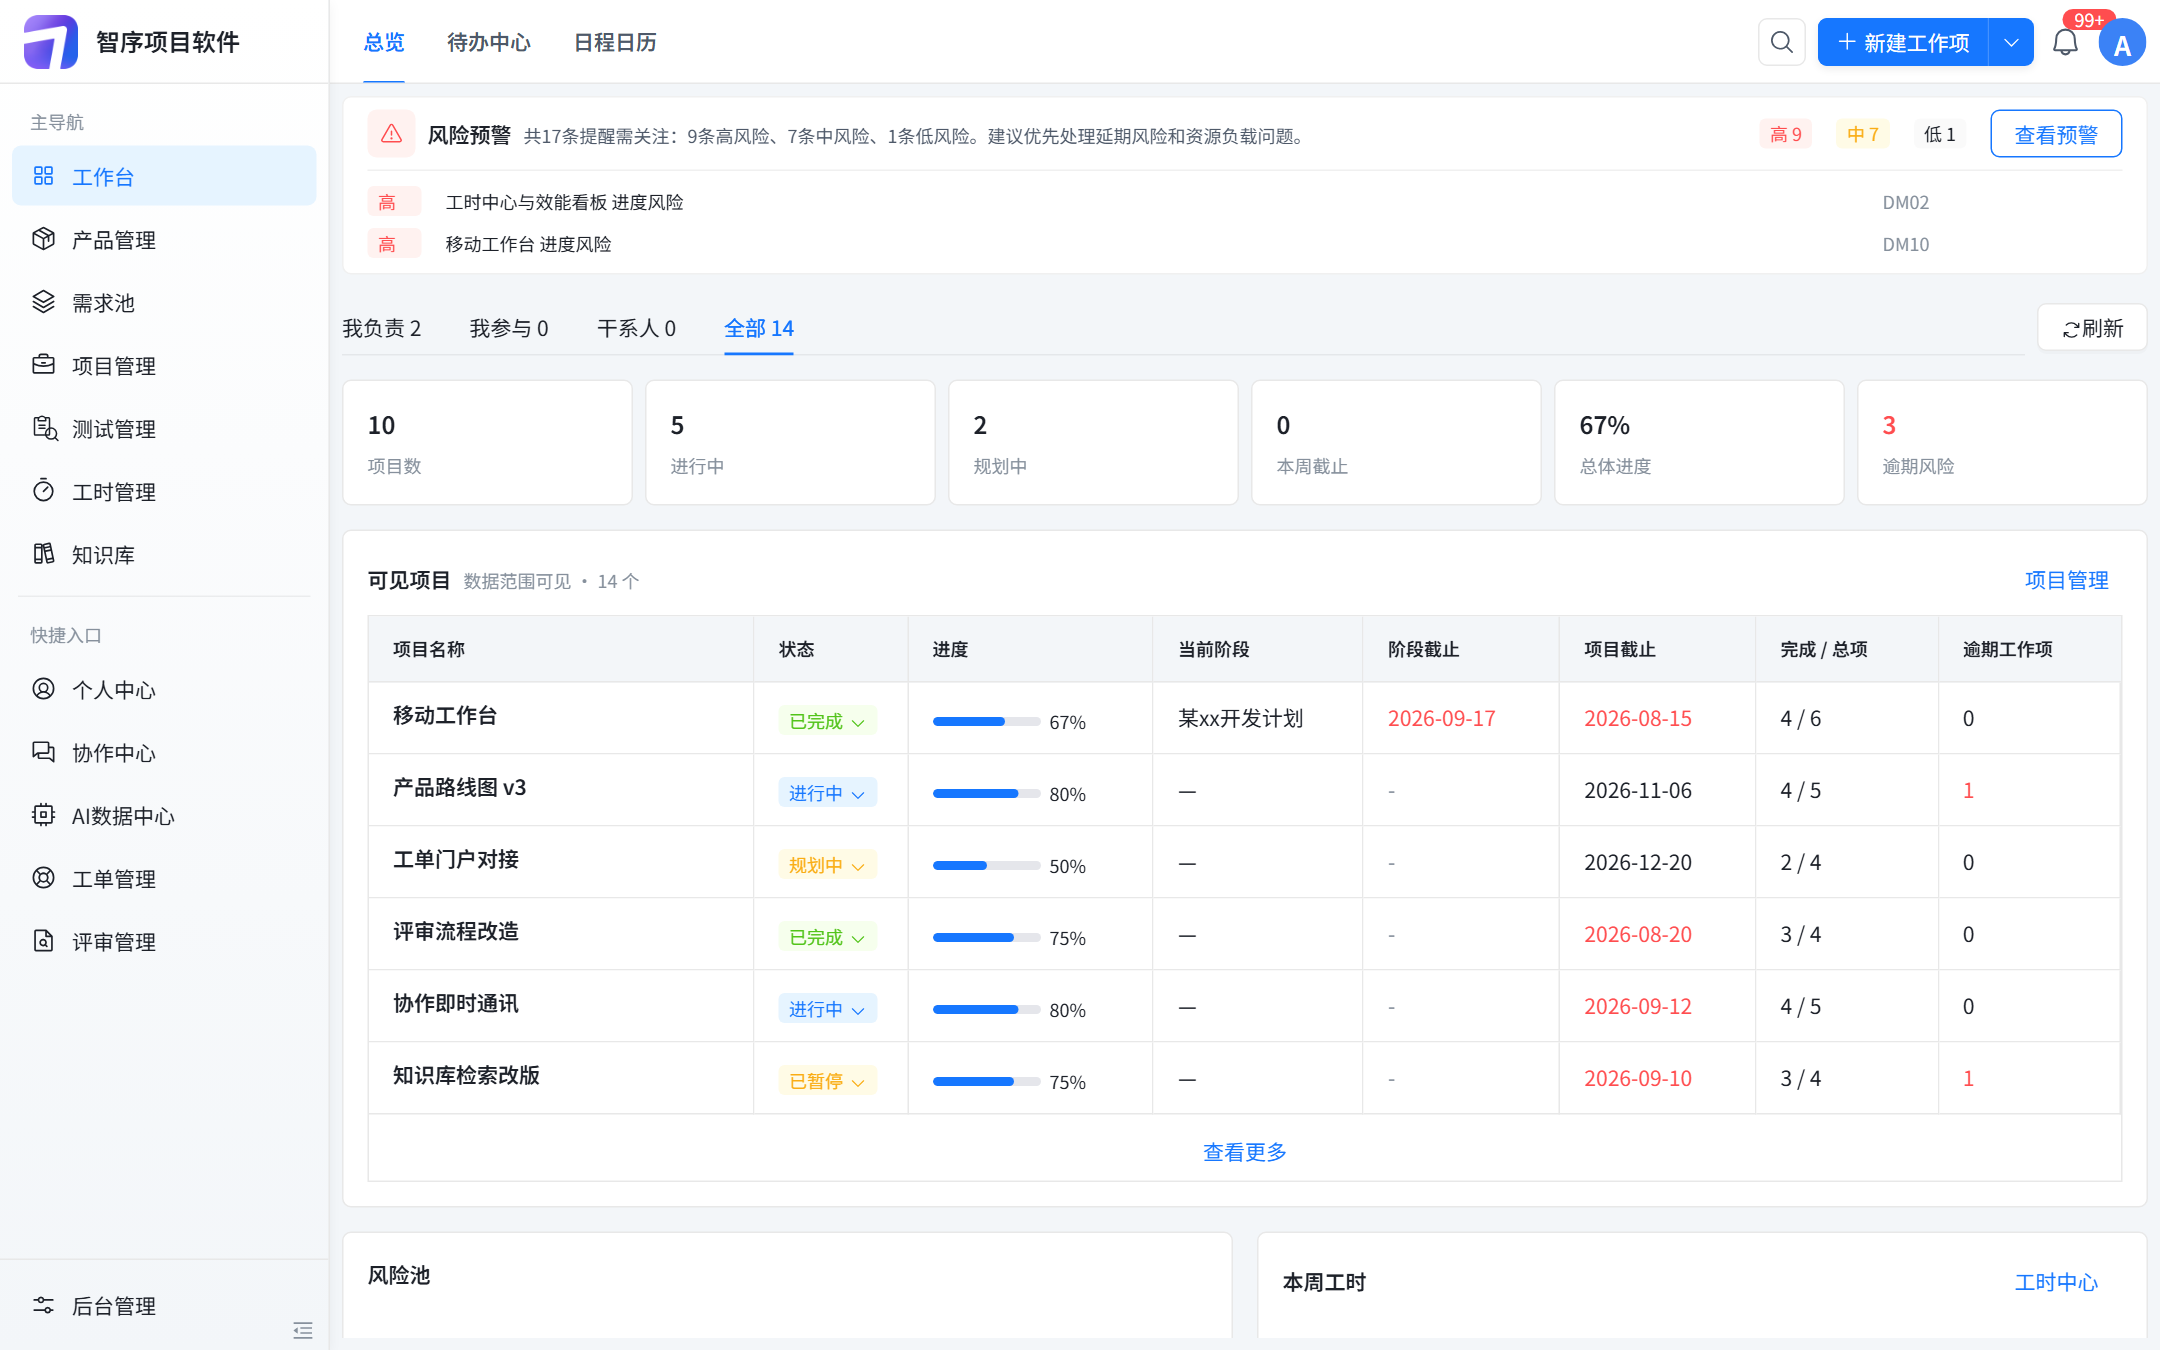
Task: Click the search magnifier icon
Action: (1781, 42)
